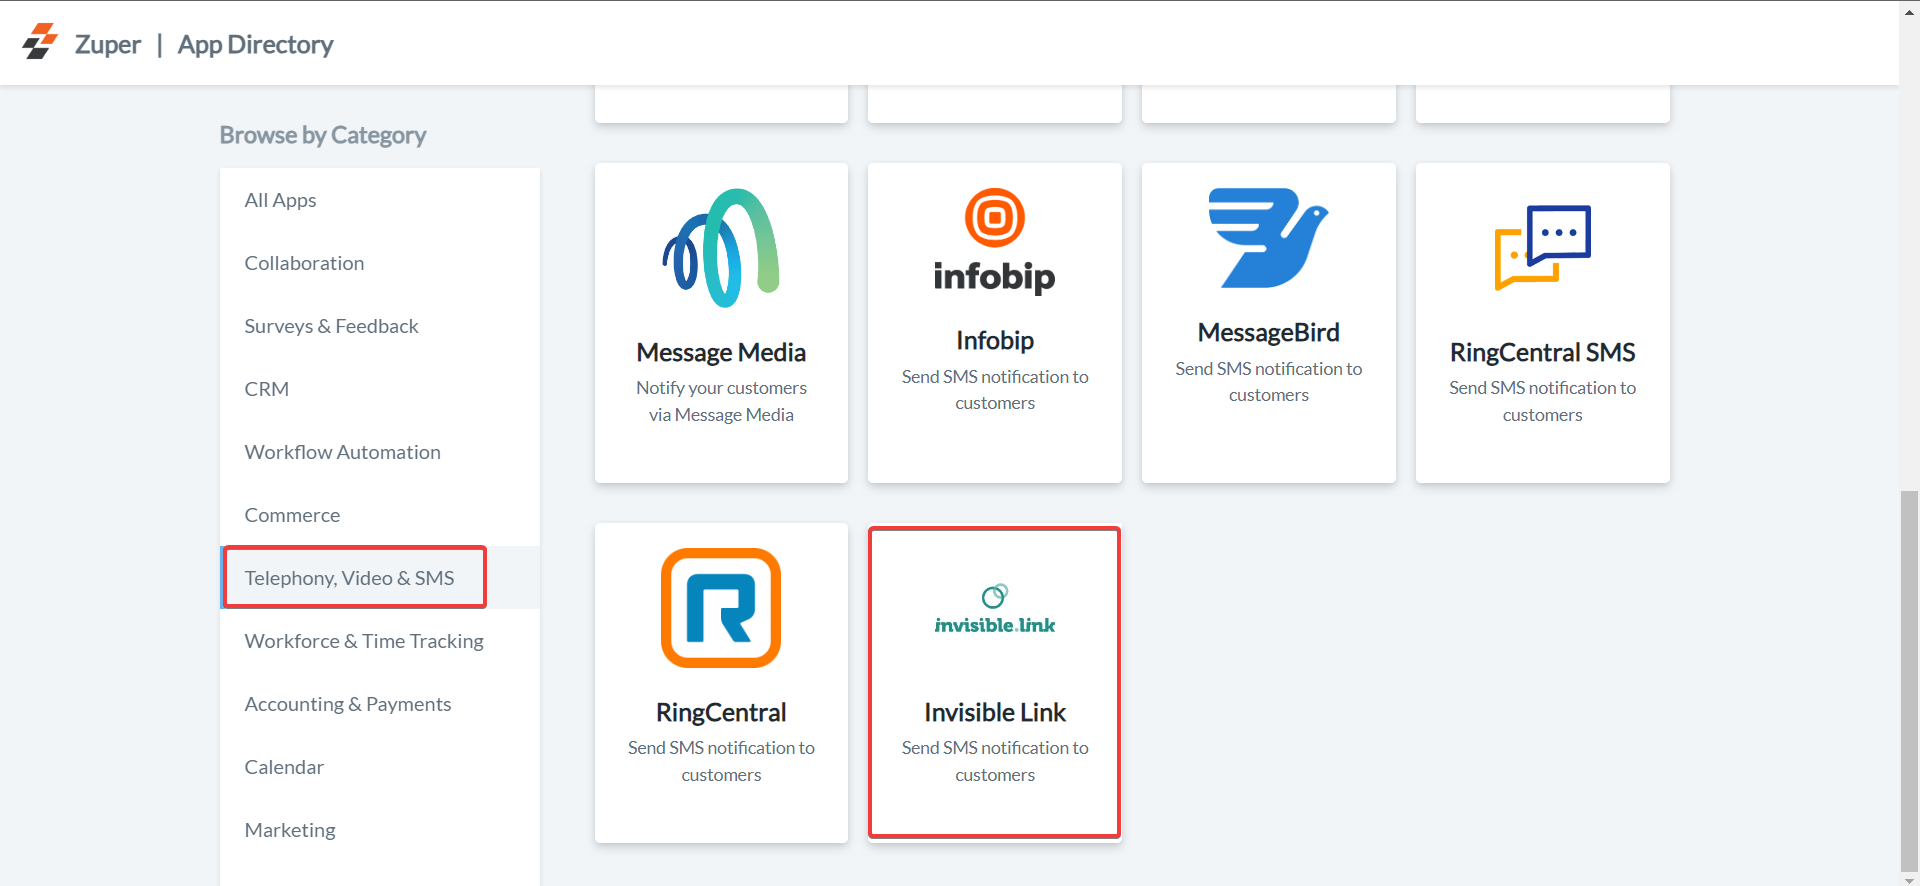Click the Zuper brand name text

(x=108, y=45)
